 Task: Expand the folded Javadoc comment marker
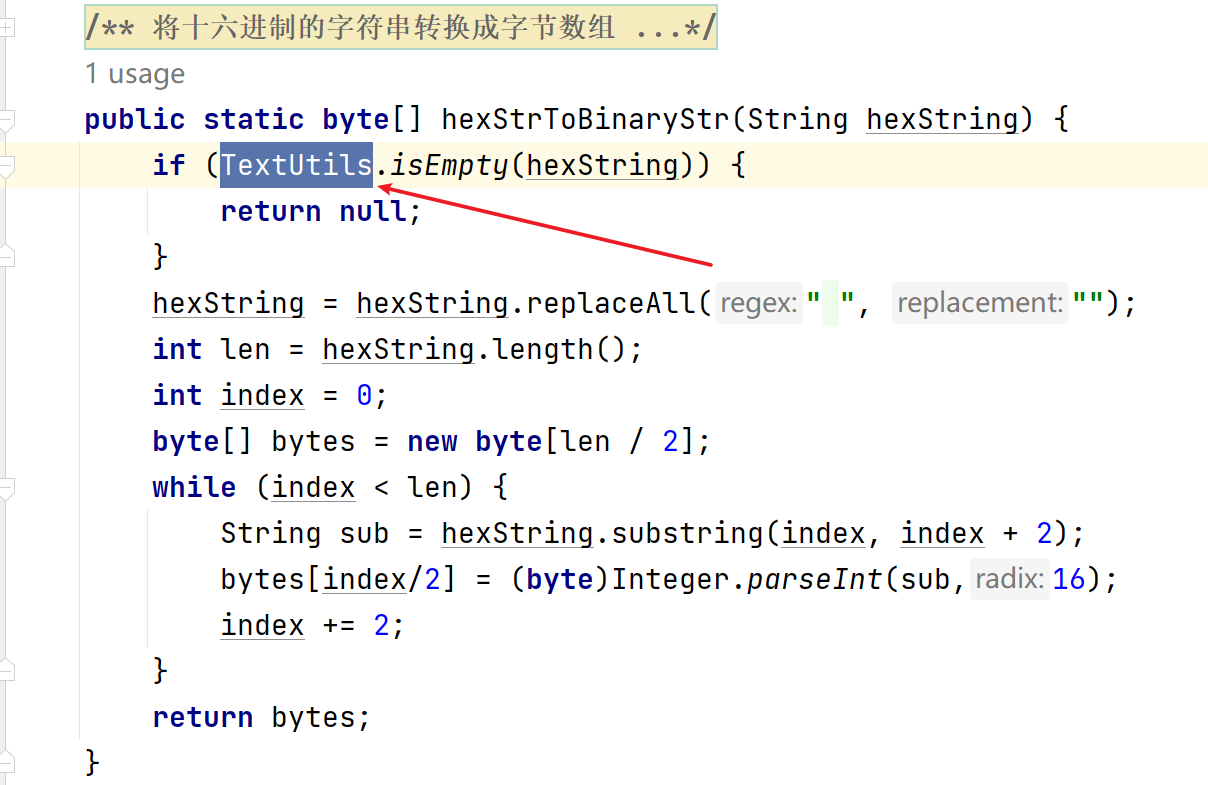click(7, 29)
